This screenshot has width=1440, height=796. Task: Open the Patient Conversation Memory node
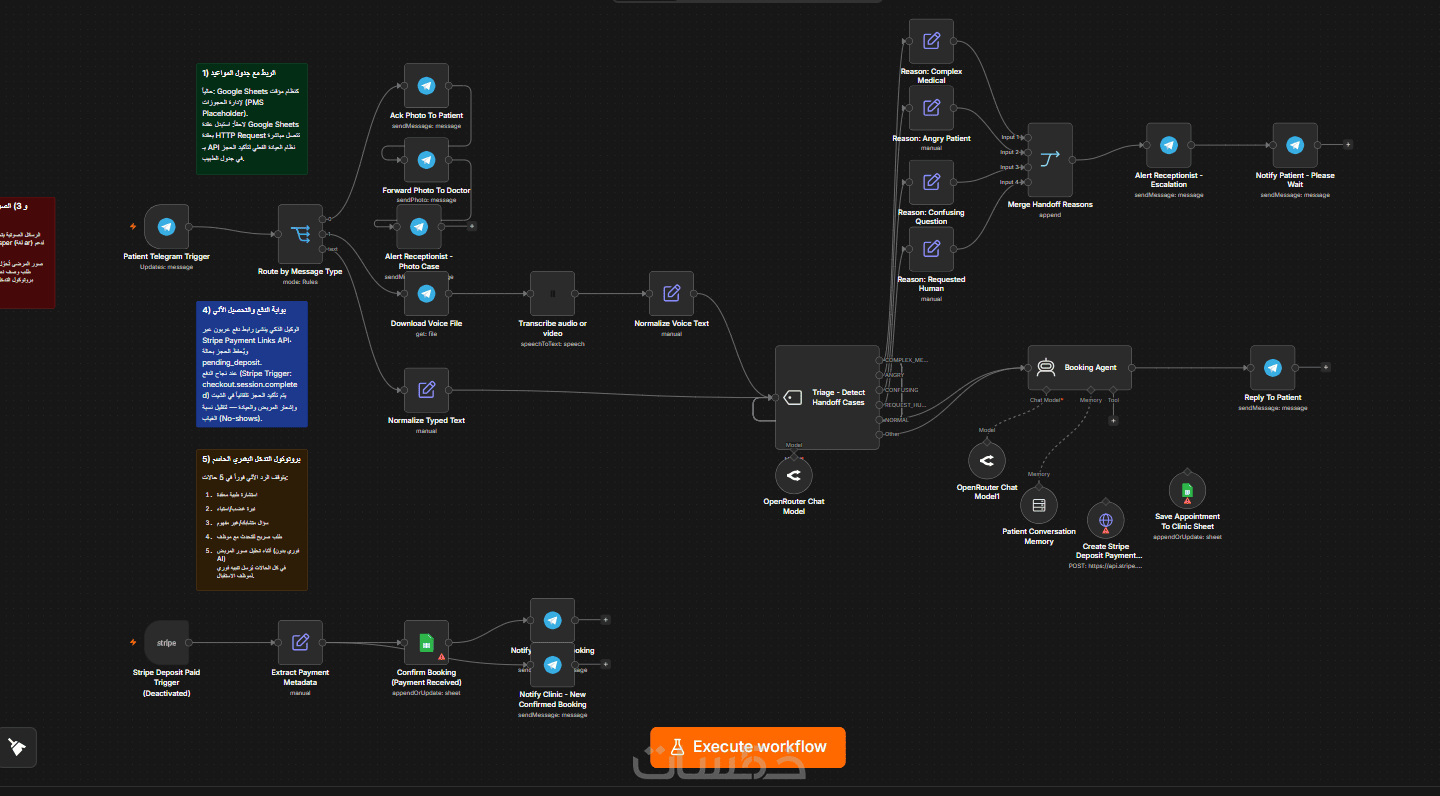(x=1039, y=505)
